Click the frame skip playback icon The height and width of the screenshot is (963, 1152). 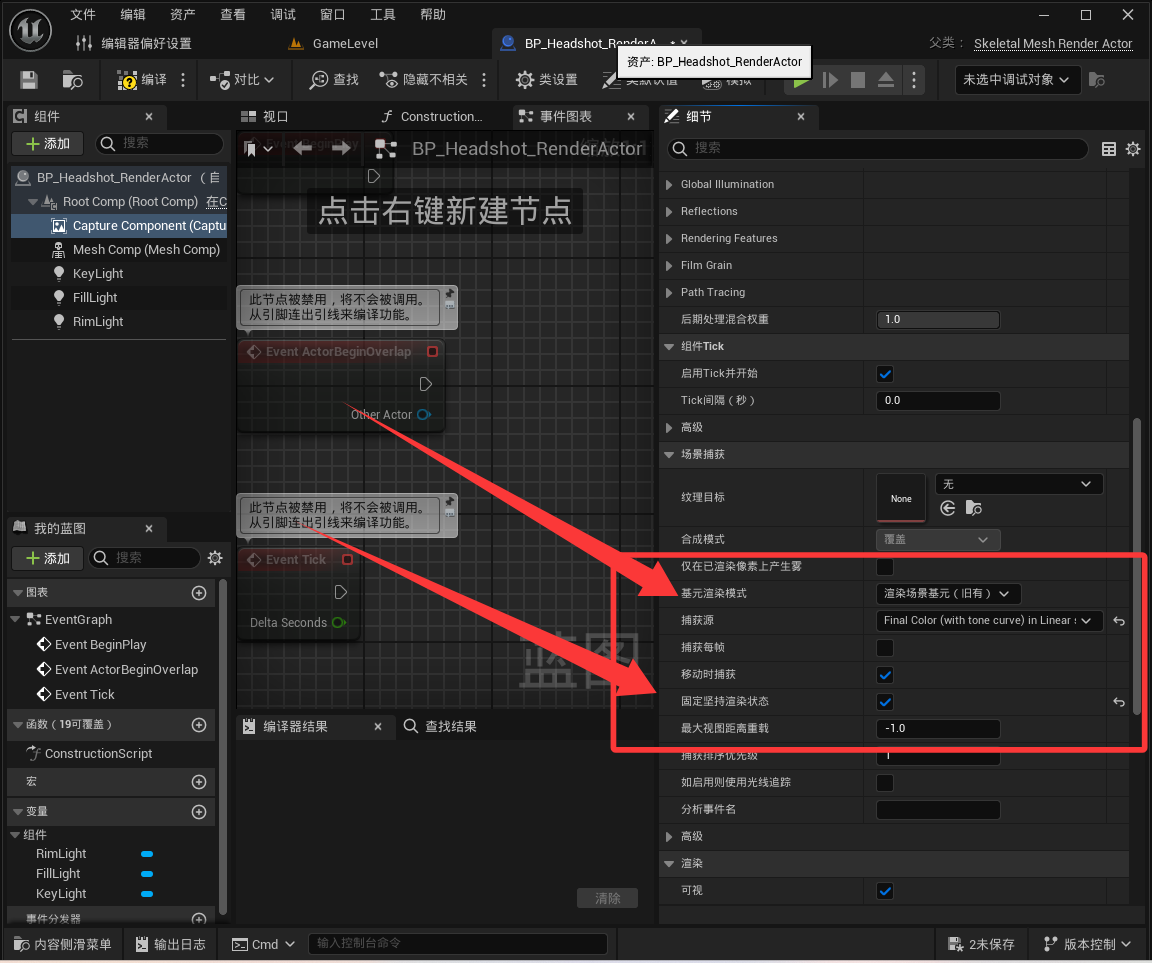[x=830, y=80]
